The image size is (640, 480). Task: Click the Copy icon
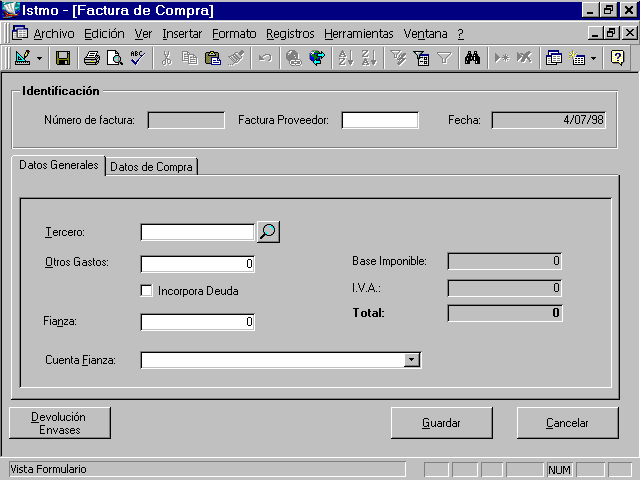(189, 58)
